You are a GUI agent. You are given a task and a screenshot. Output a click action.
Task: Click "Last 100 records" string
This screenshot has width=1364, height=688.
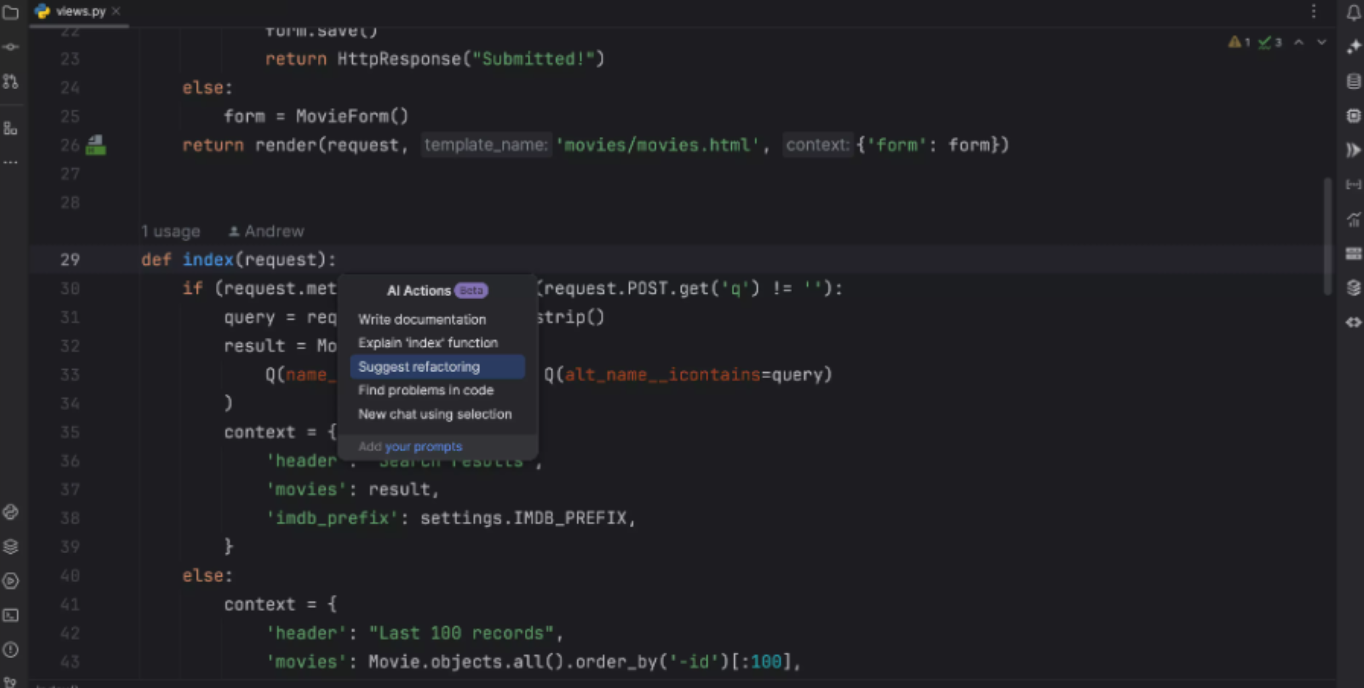click(x=462, y=633)
